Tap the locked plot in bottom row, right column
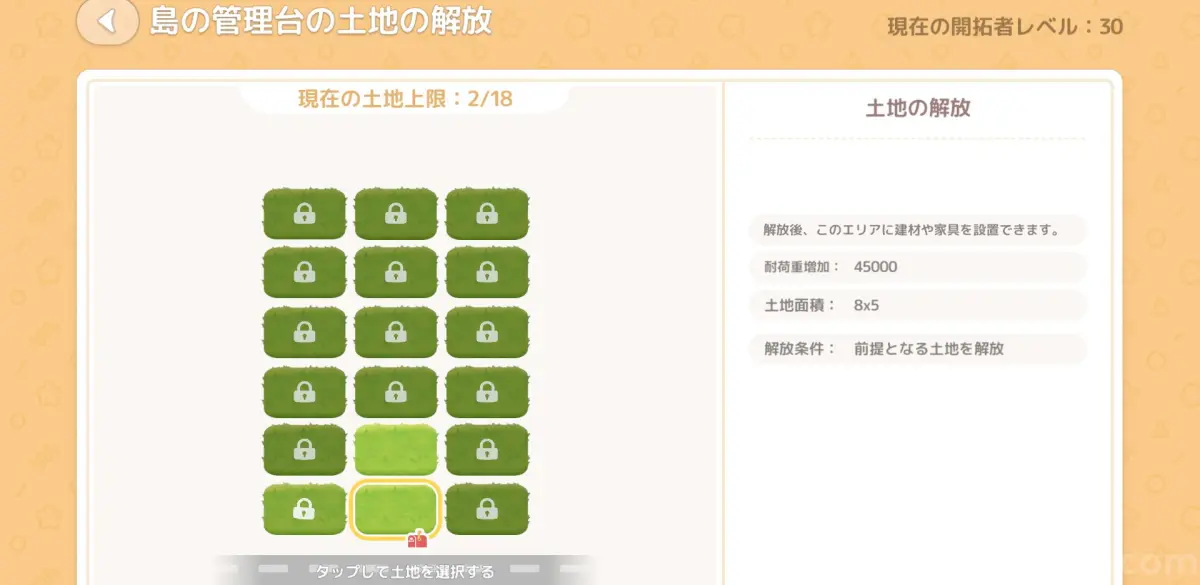Viewport: 1200px width, 585px height. click(487, 509)
